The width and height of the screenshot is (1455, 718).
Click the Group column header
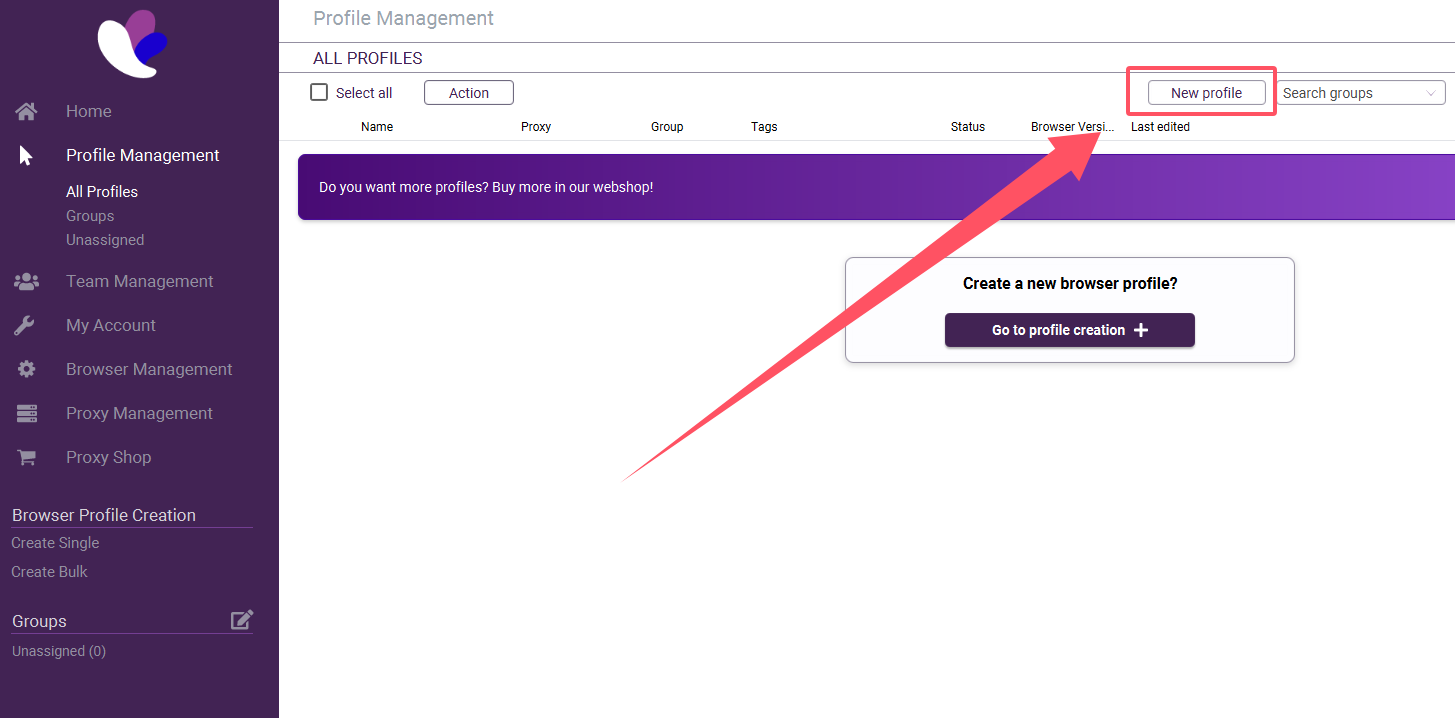[667, 127]
